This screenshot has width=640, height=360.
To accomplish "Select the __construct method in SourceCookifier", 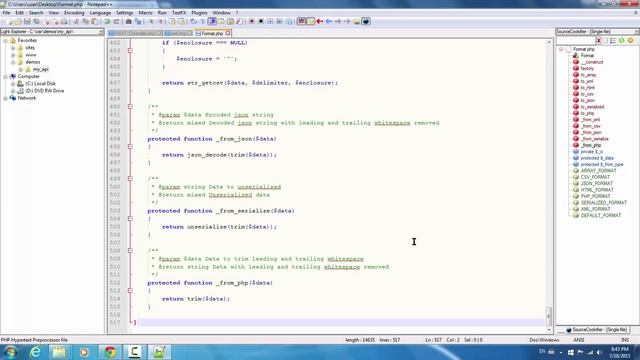I will 592,62.
